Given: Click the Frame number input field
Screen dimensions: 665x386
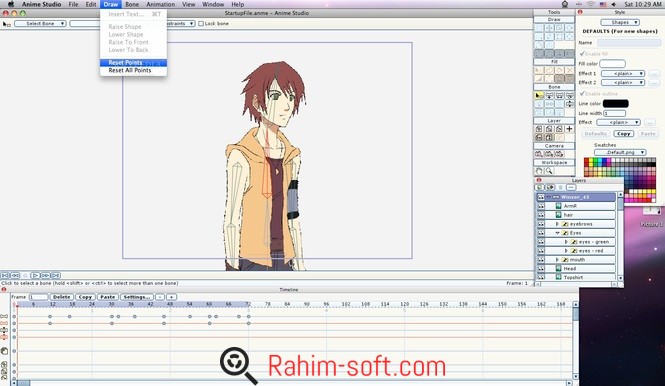Looking at the screenshot, I should coord(38,297).
